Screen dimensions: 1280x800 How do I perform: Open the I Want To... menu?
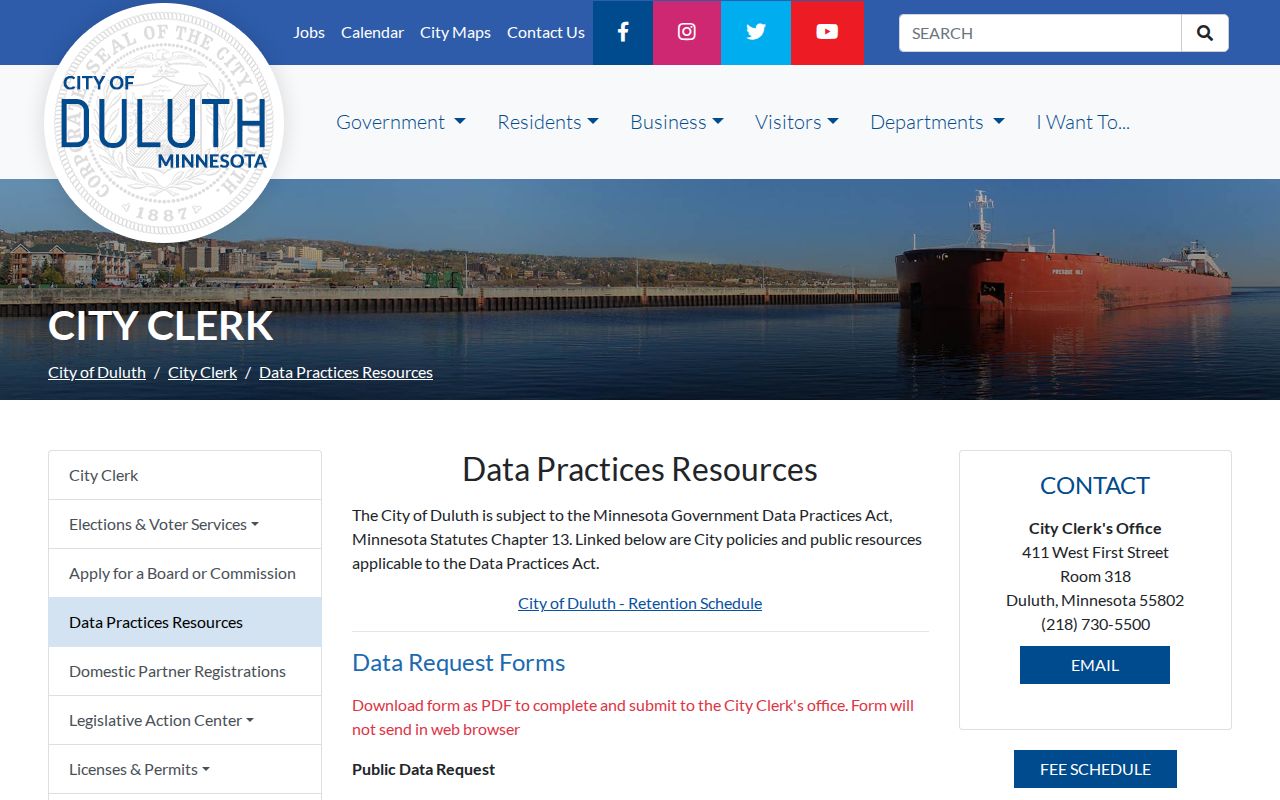(1083, 122)
